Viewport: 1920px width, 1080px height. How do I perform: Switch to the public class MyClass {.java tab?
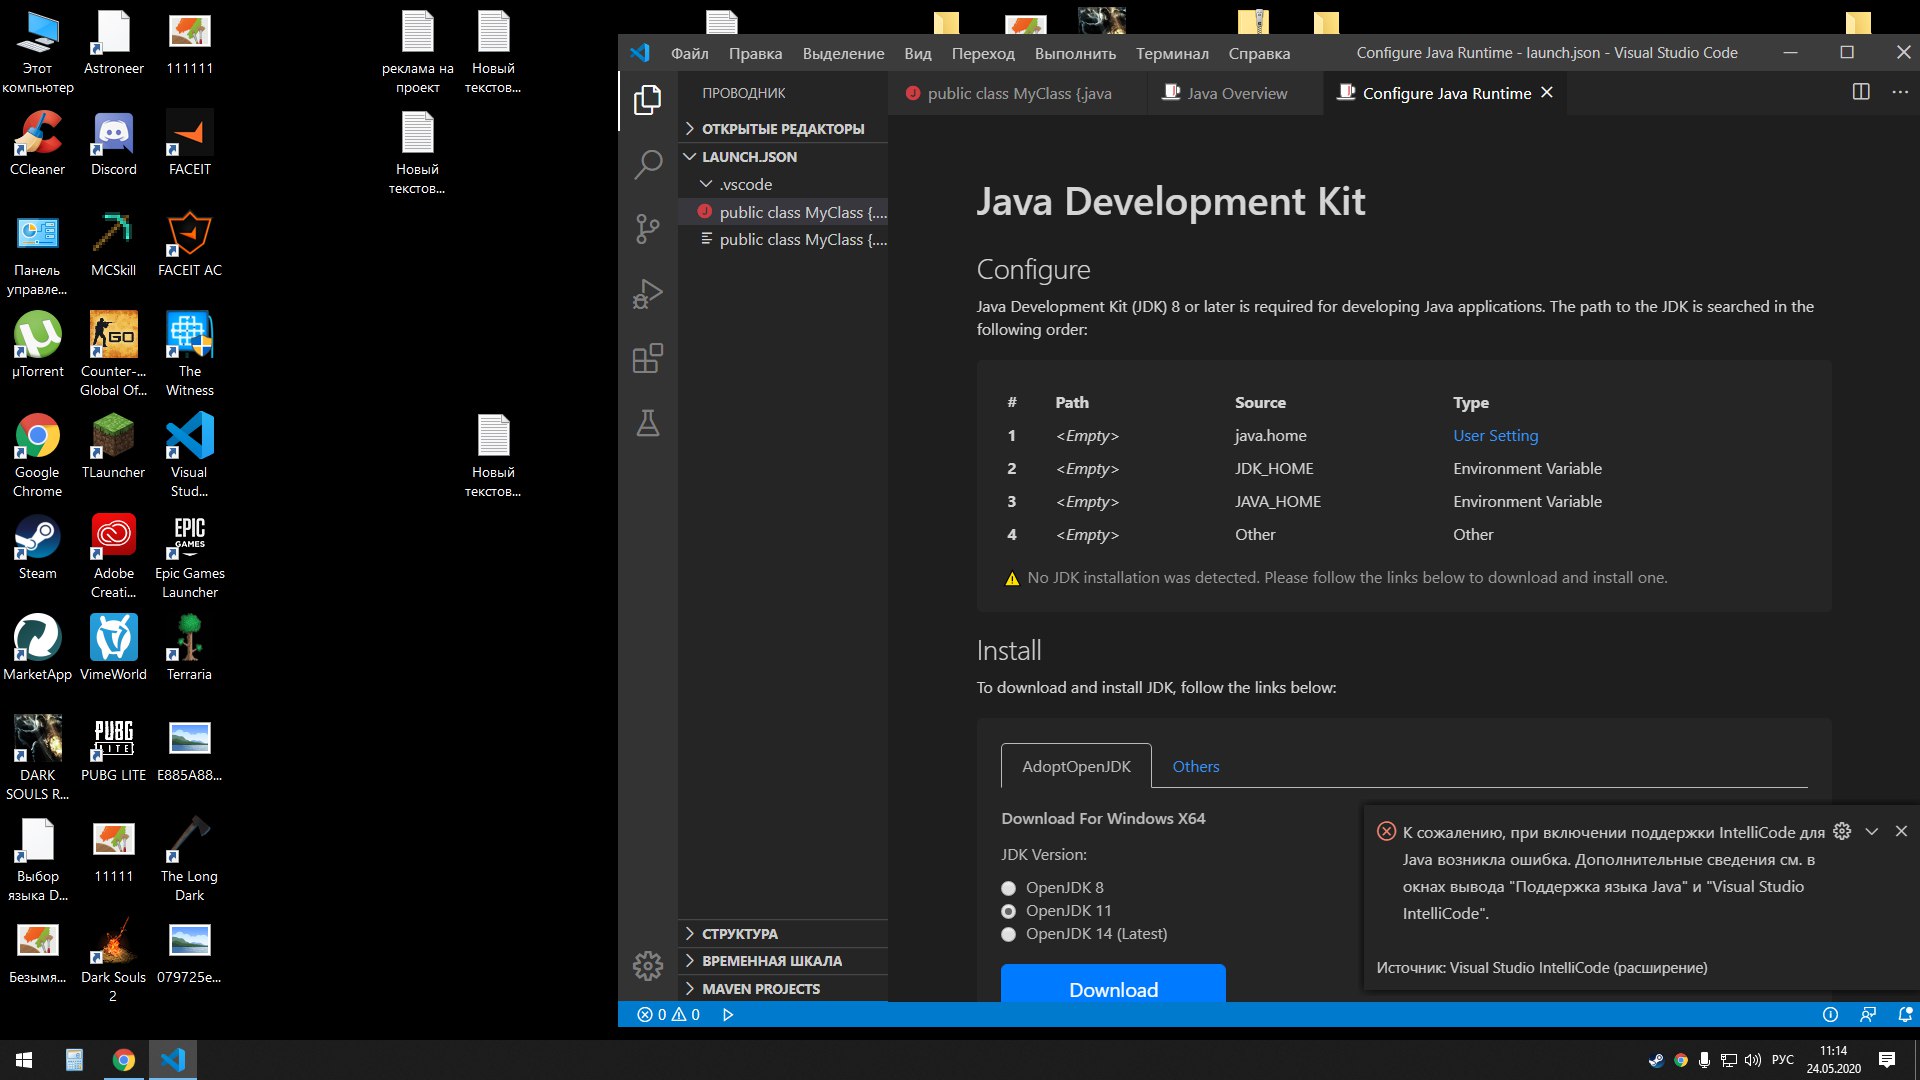pyautogui.click(x=1016, y=92)
